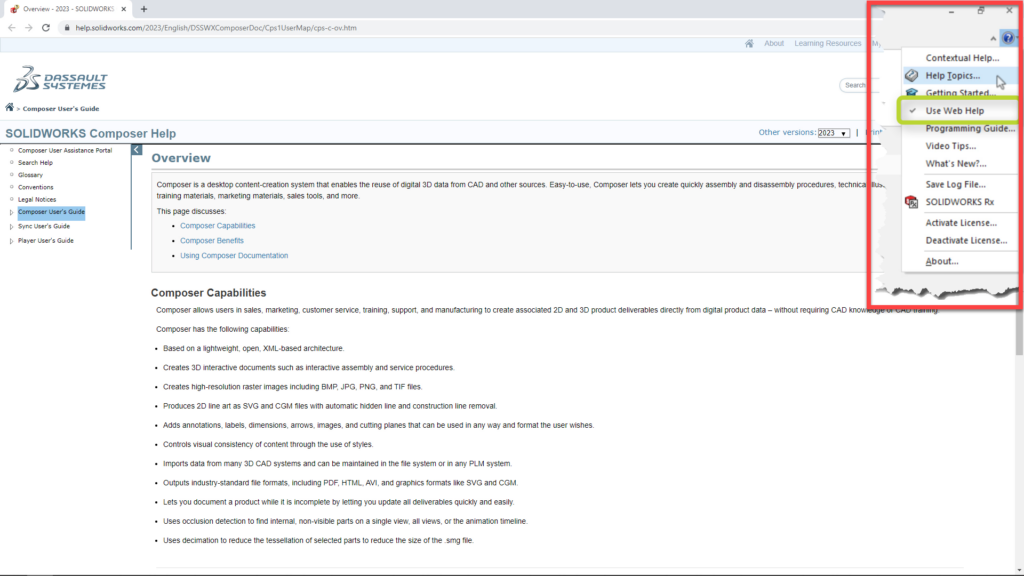Select Glossary in the left navigation tree

30,175
